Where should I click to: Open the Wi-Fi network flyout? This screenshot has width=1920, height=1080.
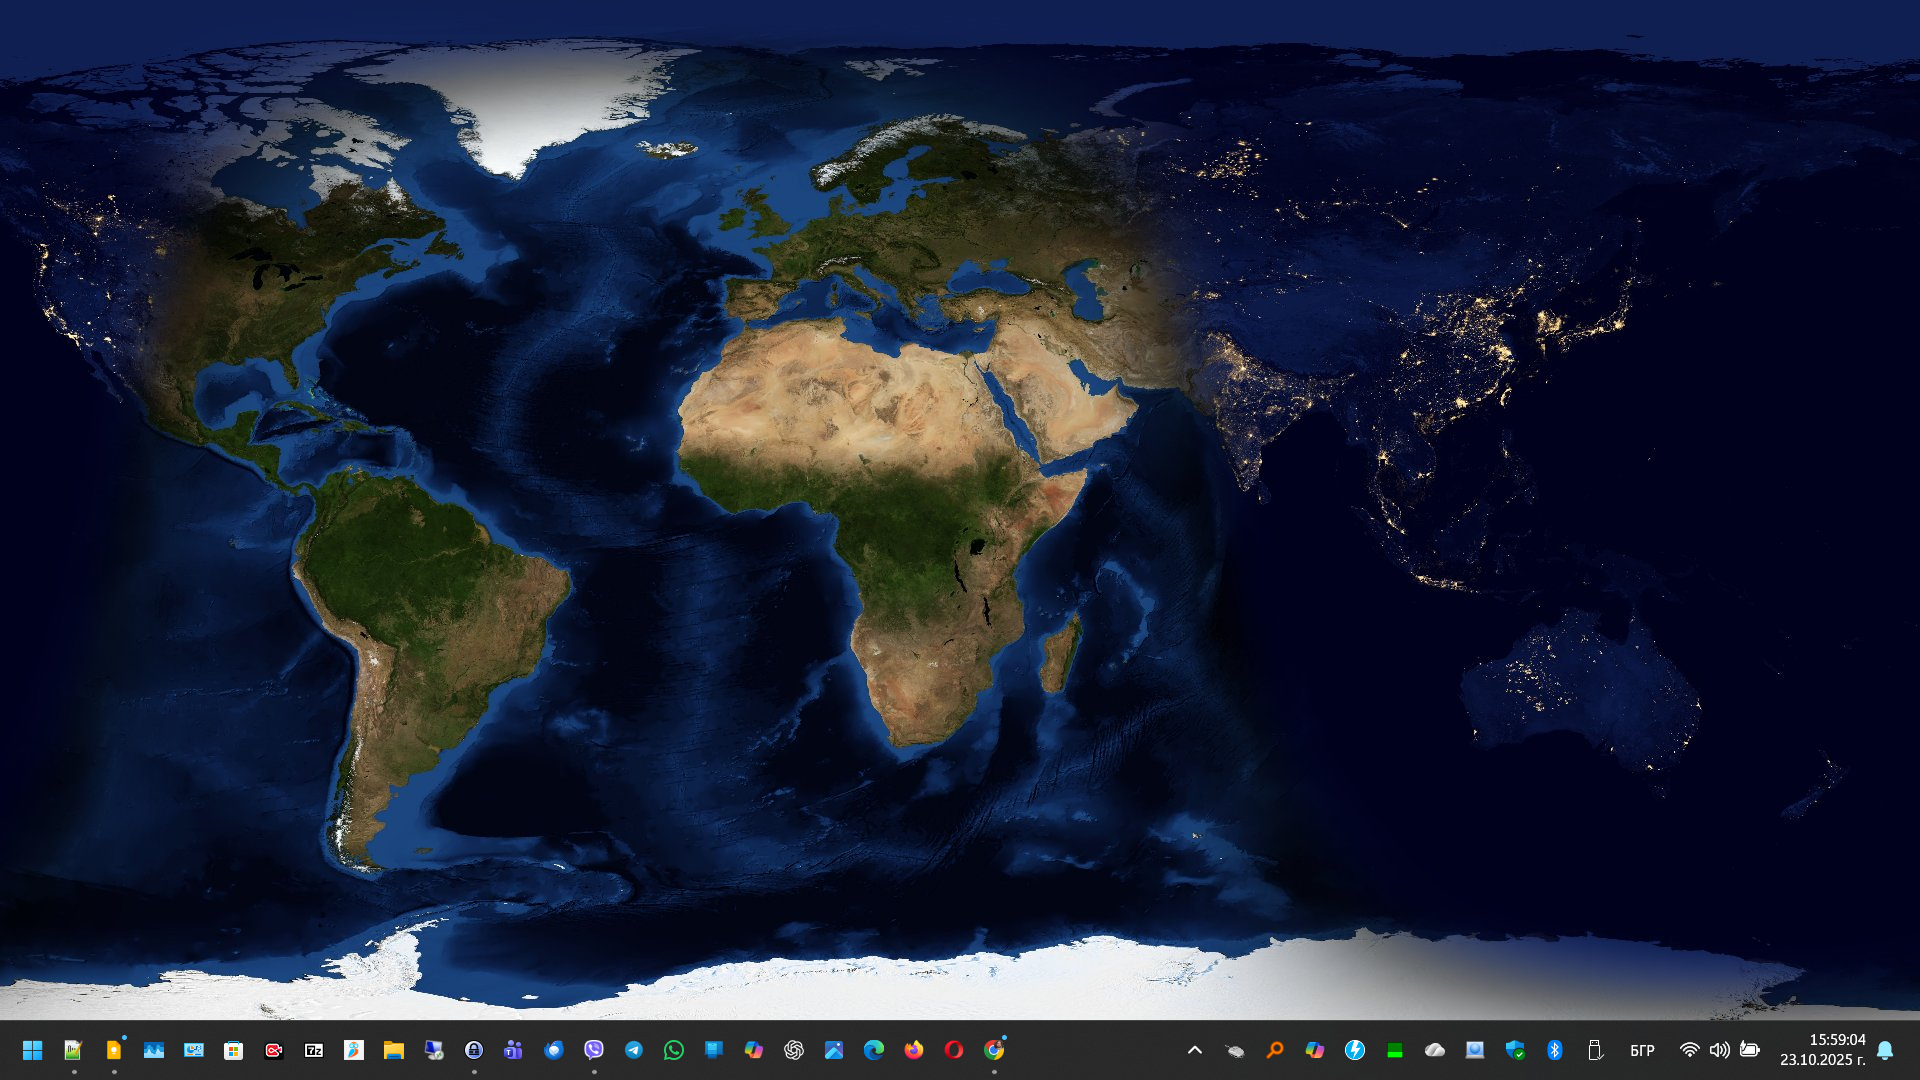(1689, 1050)
